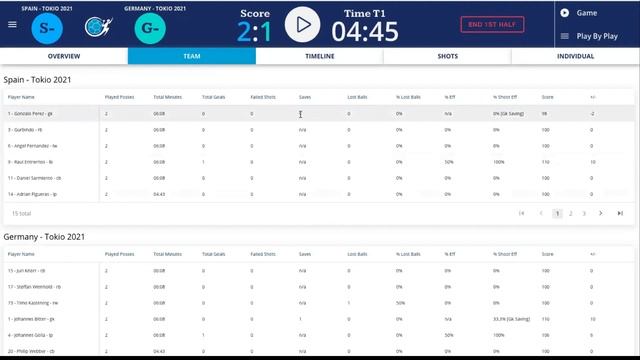Select the 3 - Gurbindo player row
The width and height of the screenshot is (640, 360).
point(319,130)
